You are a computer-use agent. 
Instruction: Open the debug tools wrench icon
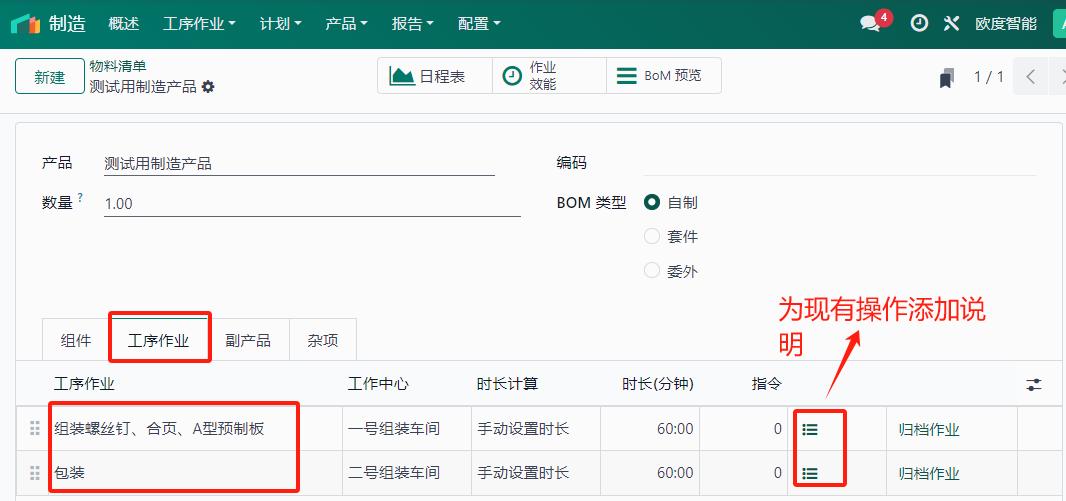point(951,24)
